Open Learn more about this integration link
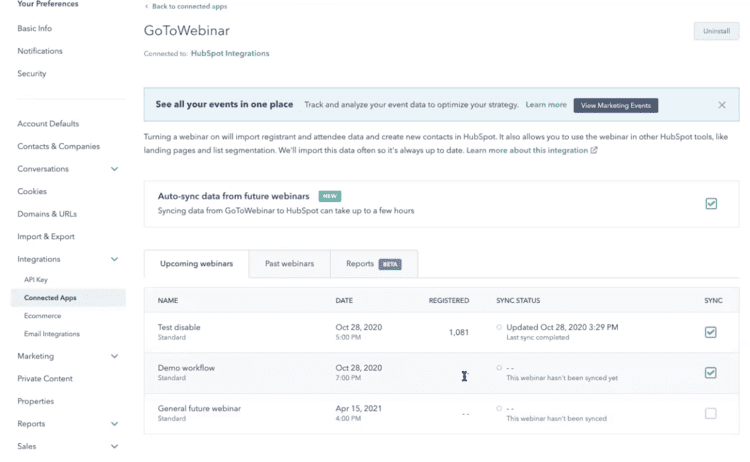The height and width of the screenshot is (462, 750). 527,150
